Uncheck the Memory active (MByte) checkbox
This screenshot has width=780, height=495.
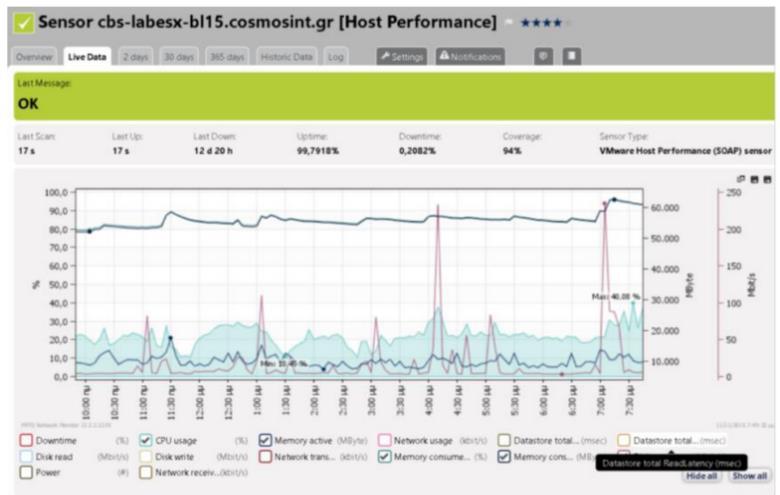[x=265, y=440]
